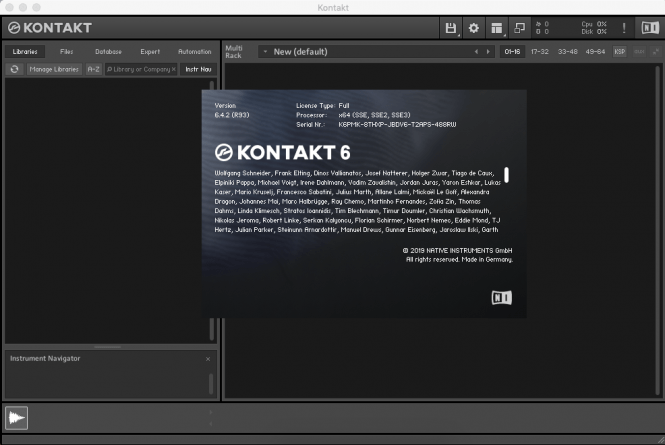
Task: Click the License Type: Full text
Action: tap(323, 106)
